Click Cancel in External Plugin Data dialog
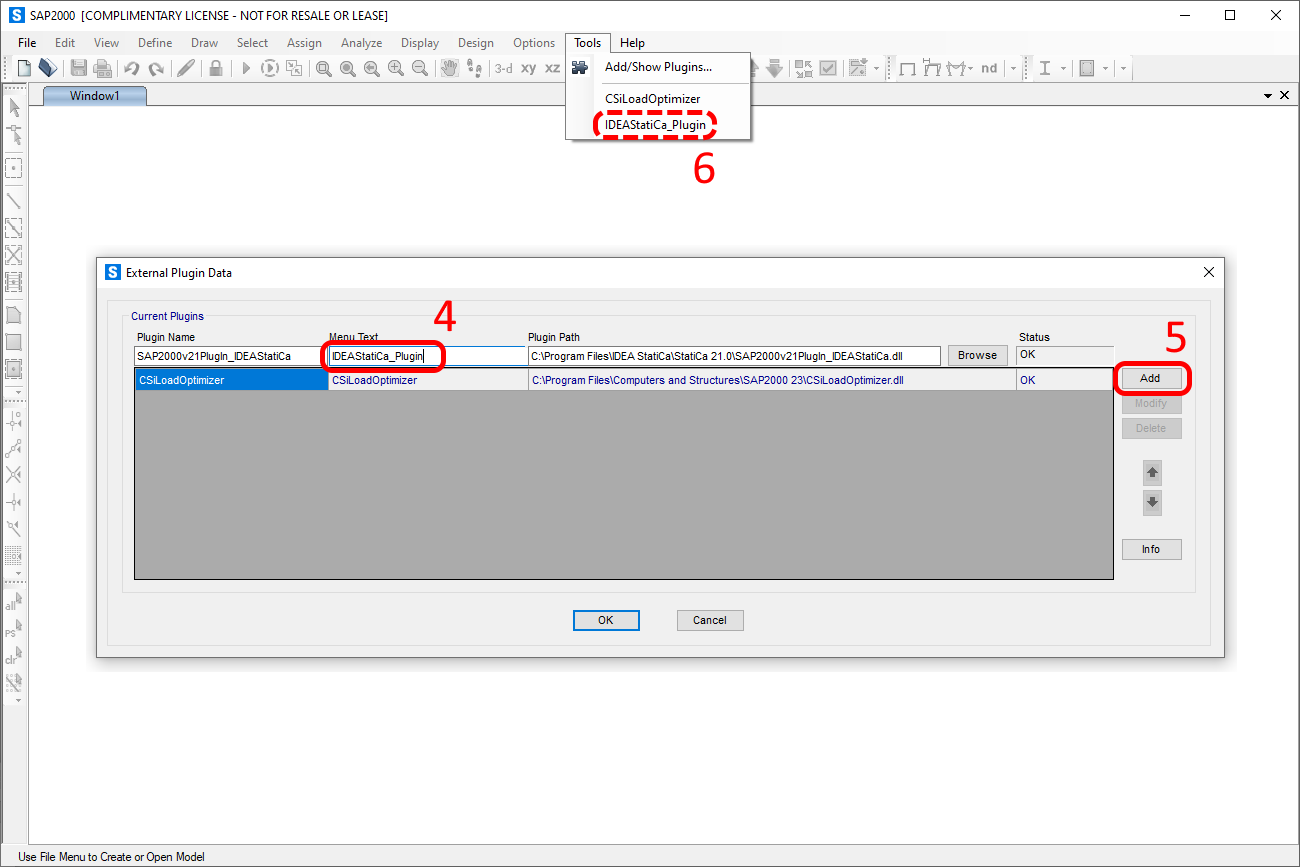The height and width of the screenshot is (867, 1300). point(710,620)
